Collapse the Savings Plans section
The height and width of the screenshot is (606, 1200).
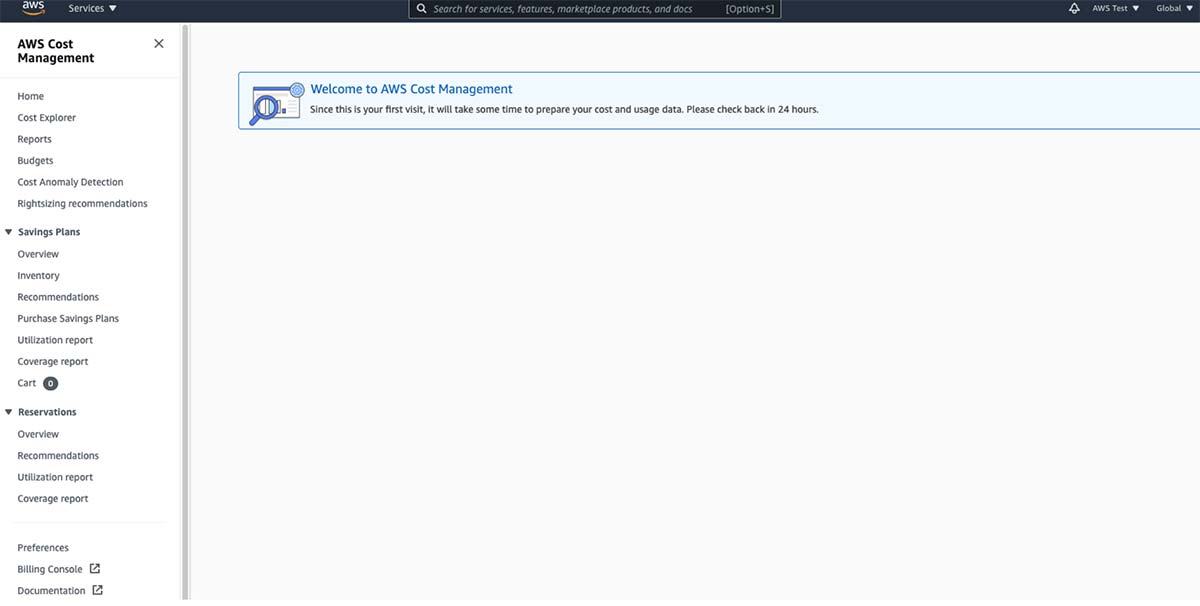click(9, 232)
